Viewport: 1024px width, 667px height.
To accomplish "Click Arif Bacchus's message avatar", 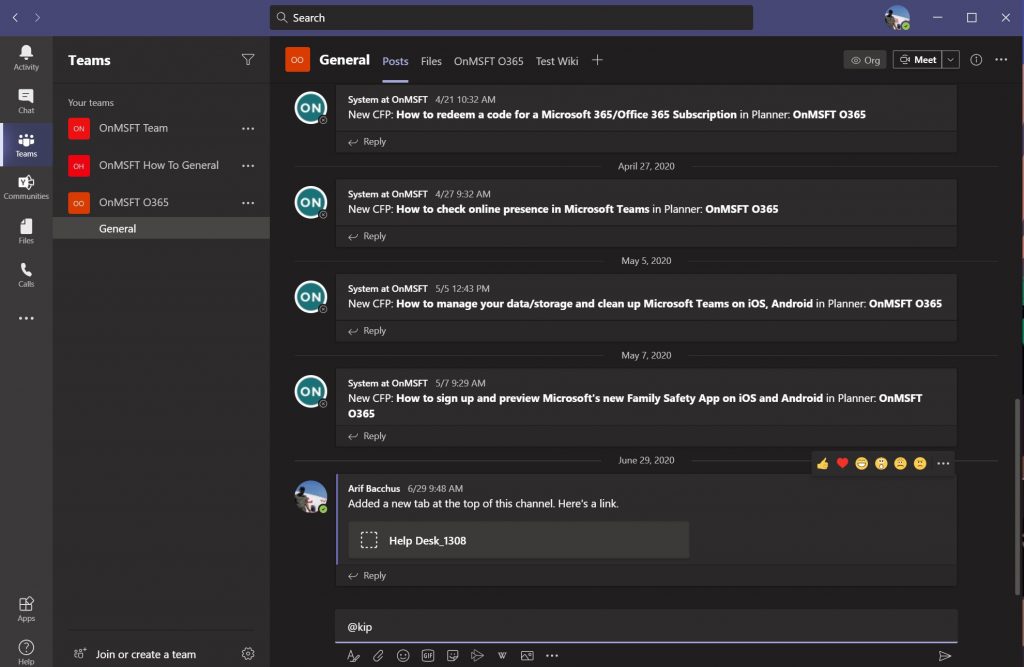I will click(x=311, y=496).
